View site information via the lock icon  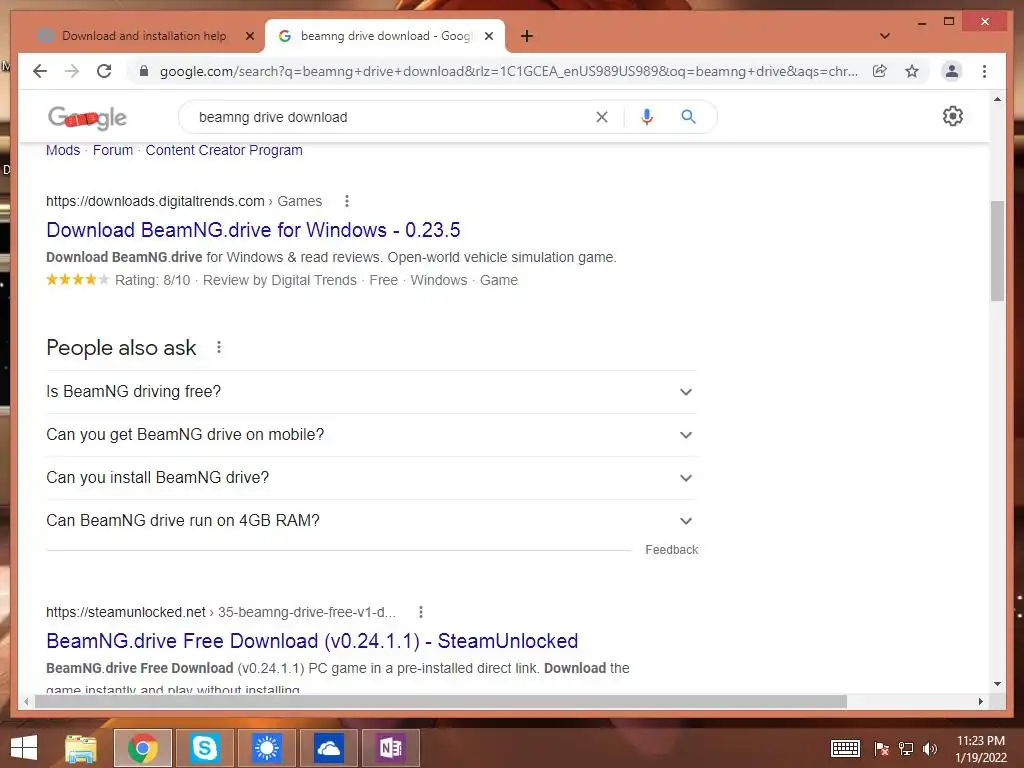click(x=144, y=71)
